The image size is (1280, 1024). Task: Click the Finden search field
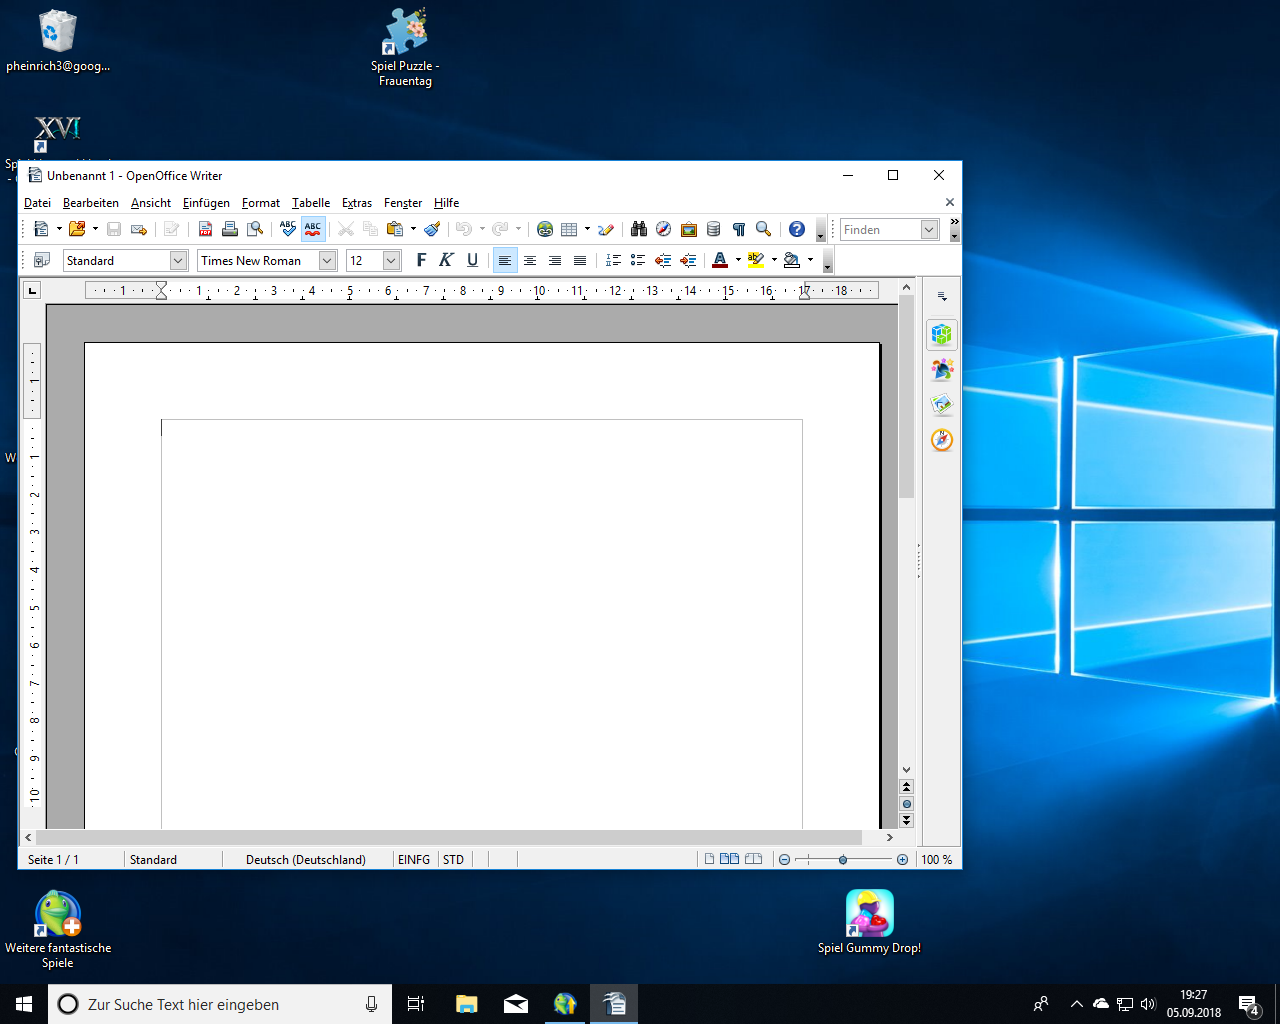[880, 229]
